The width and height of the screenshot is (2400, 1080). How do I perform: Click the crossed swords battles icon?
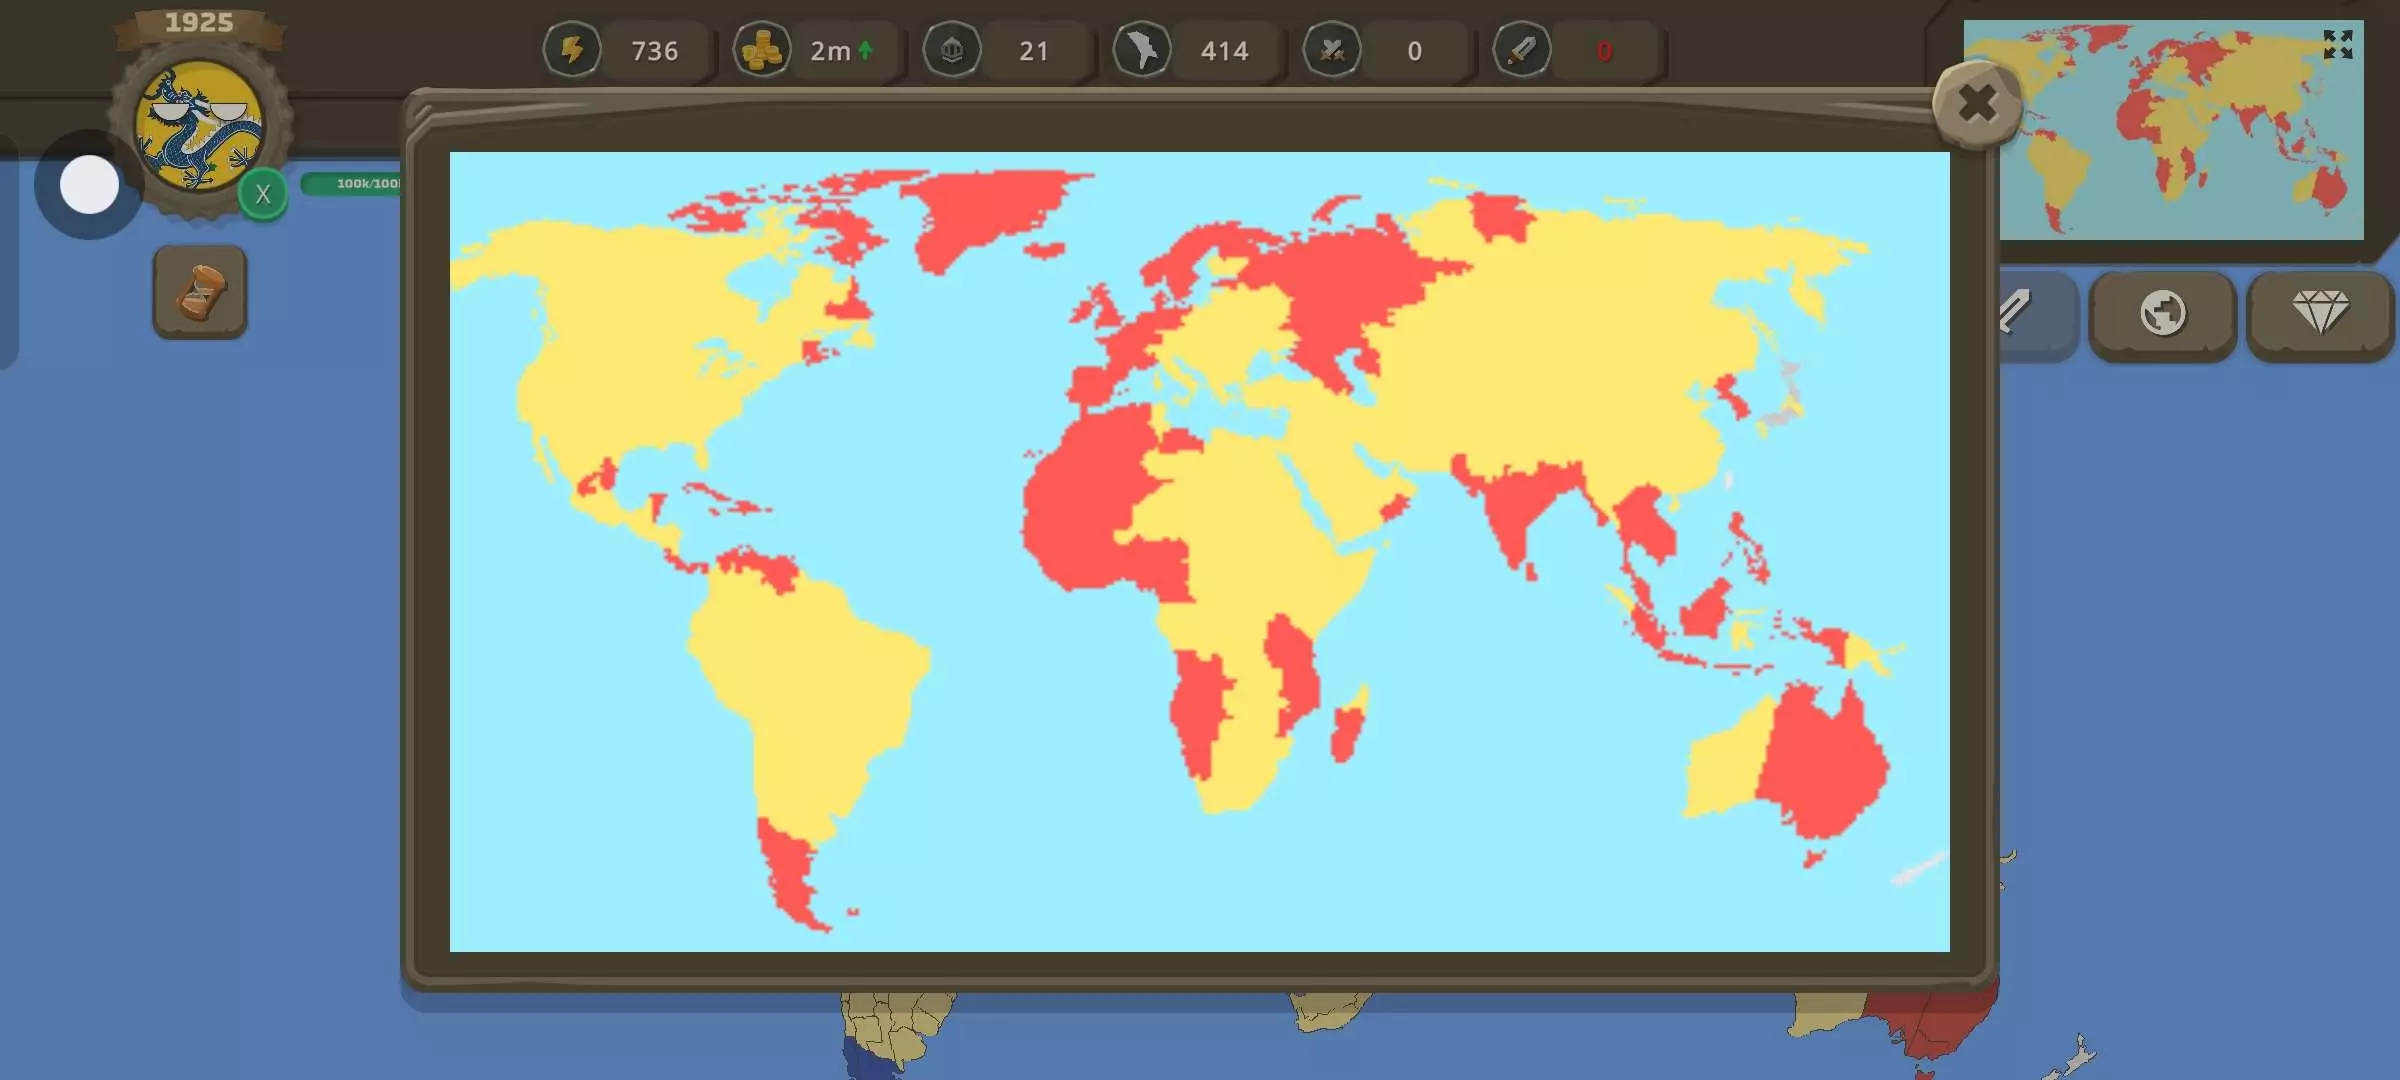point(1332,50)
